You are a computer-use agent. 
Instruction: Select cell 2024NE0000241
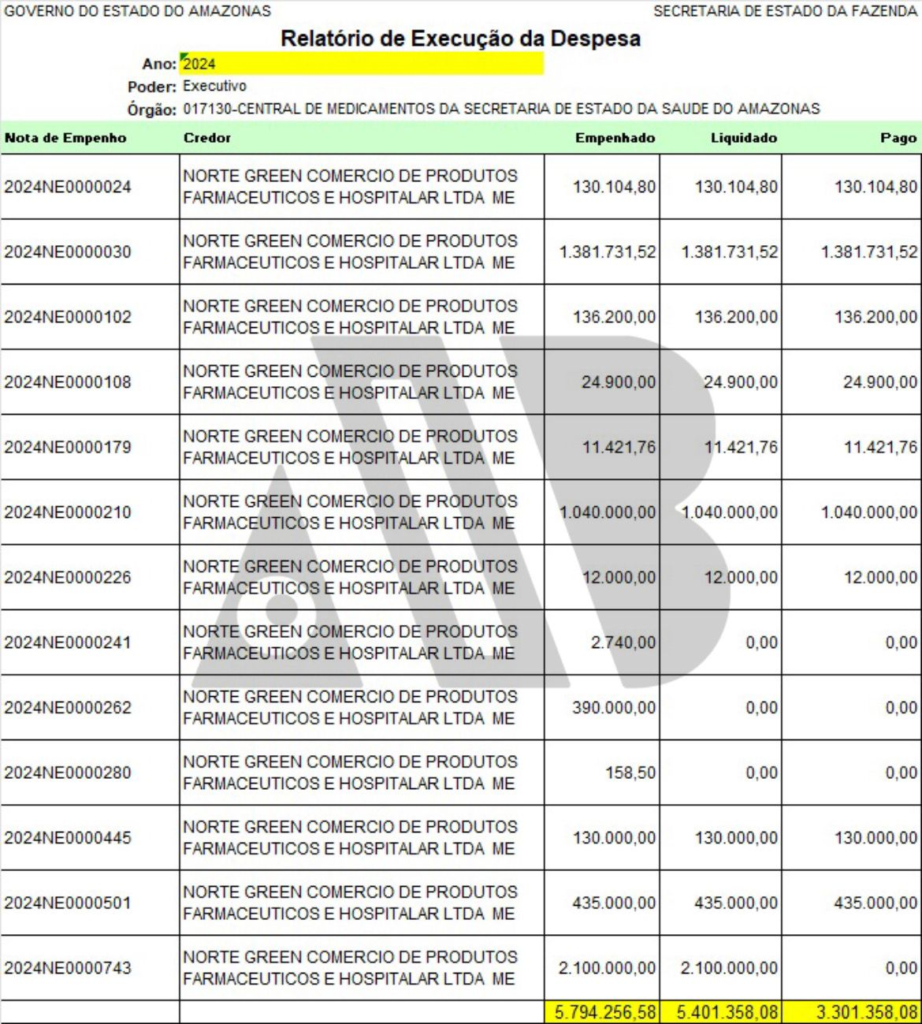(90, 642)
